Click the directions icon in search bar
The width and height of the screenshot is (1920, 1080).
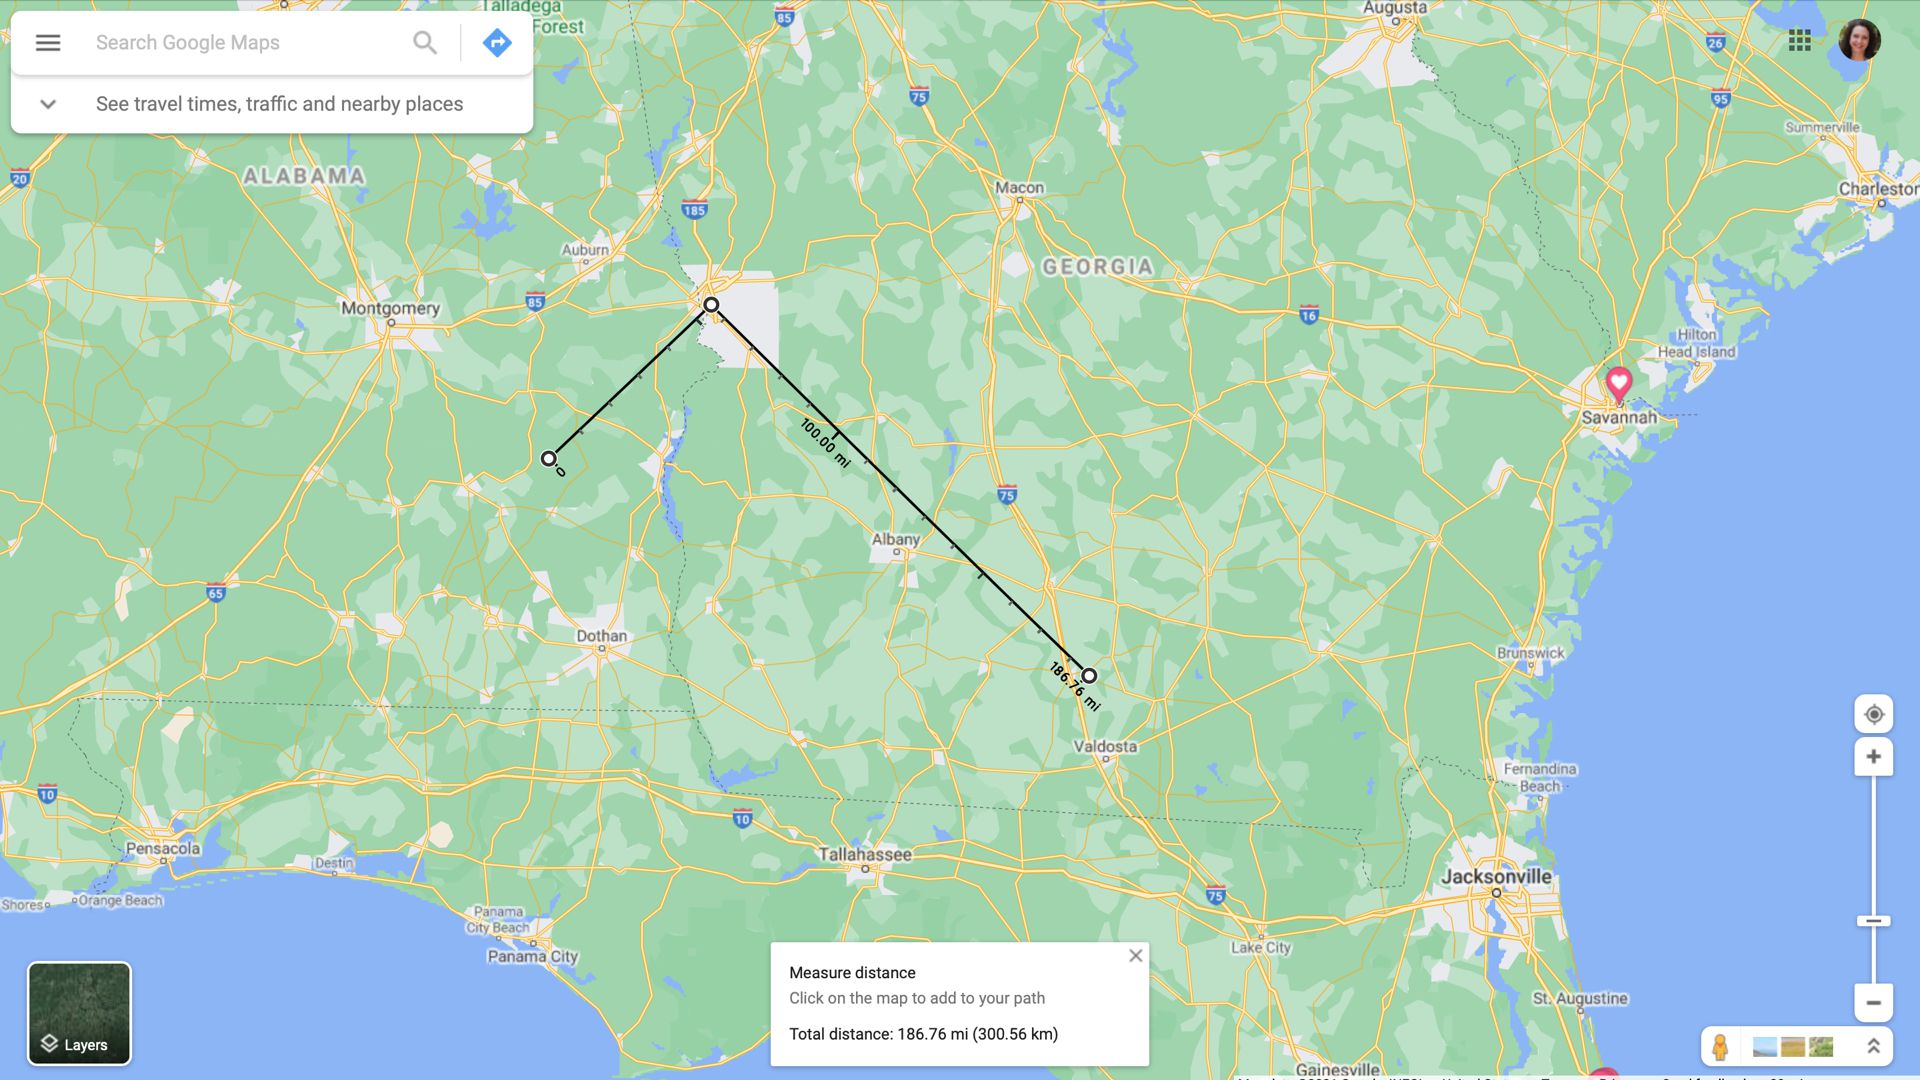(496, 42)
